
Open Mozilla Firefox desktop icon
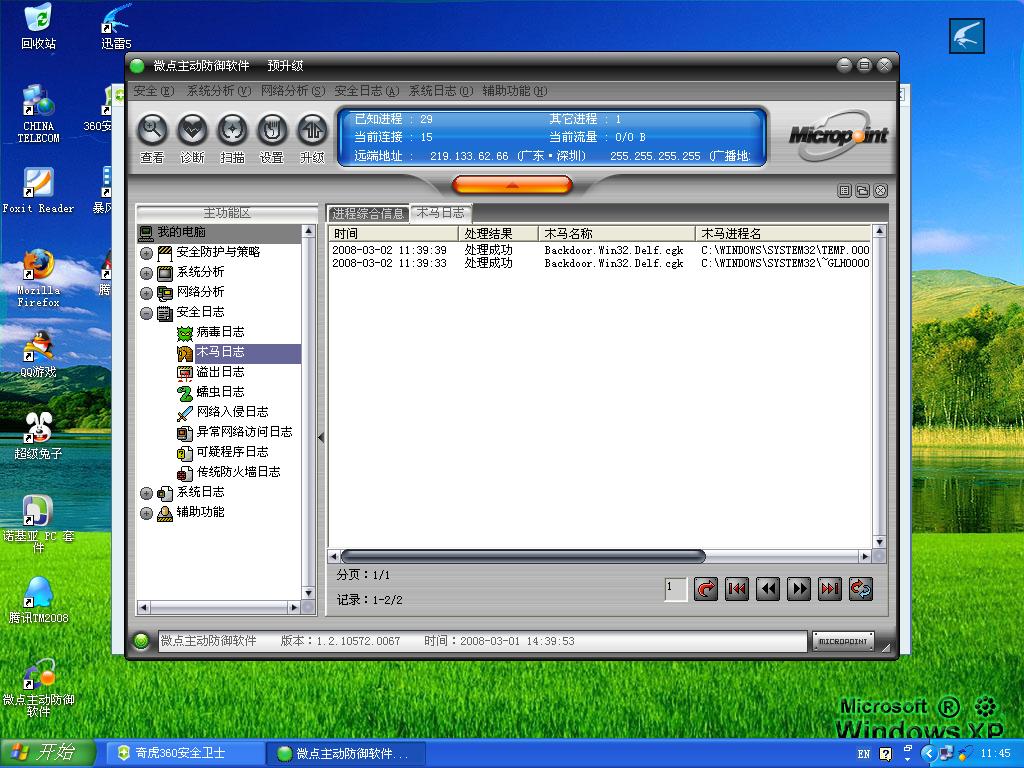[x=38, y=278]
